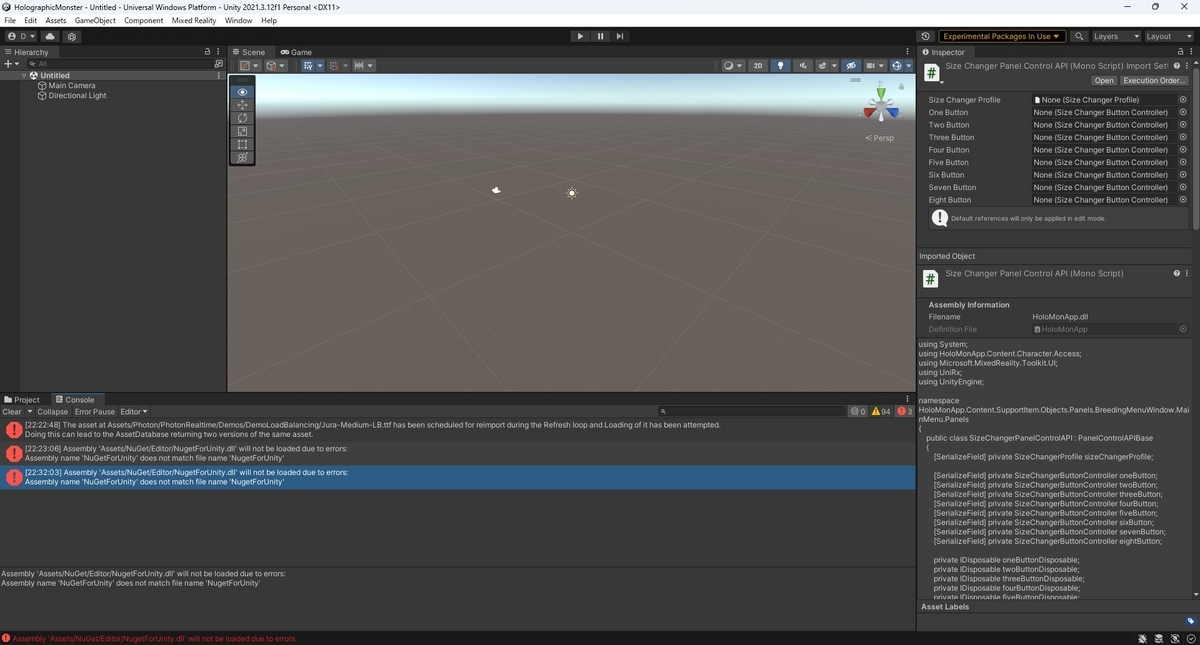Open Untitled scene three-dot options
Image resolution: width=1200 pixels, height=645 pixels.
[219, 75]
